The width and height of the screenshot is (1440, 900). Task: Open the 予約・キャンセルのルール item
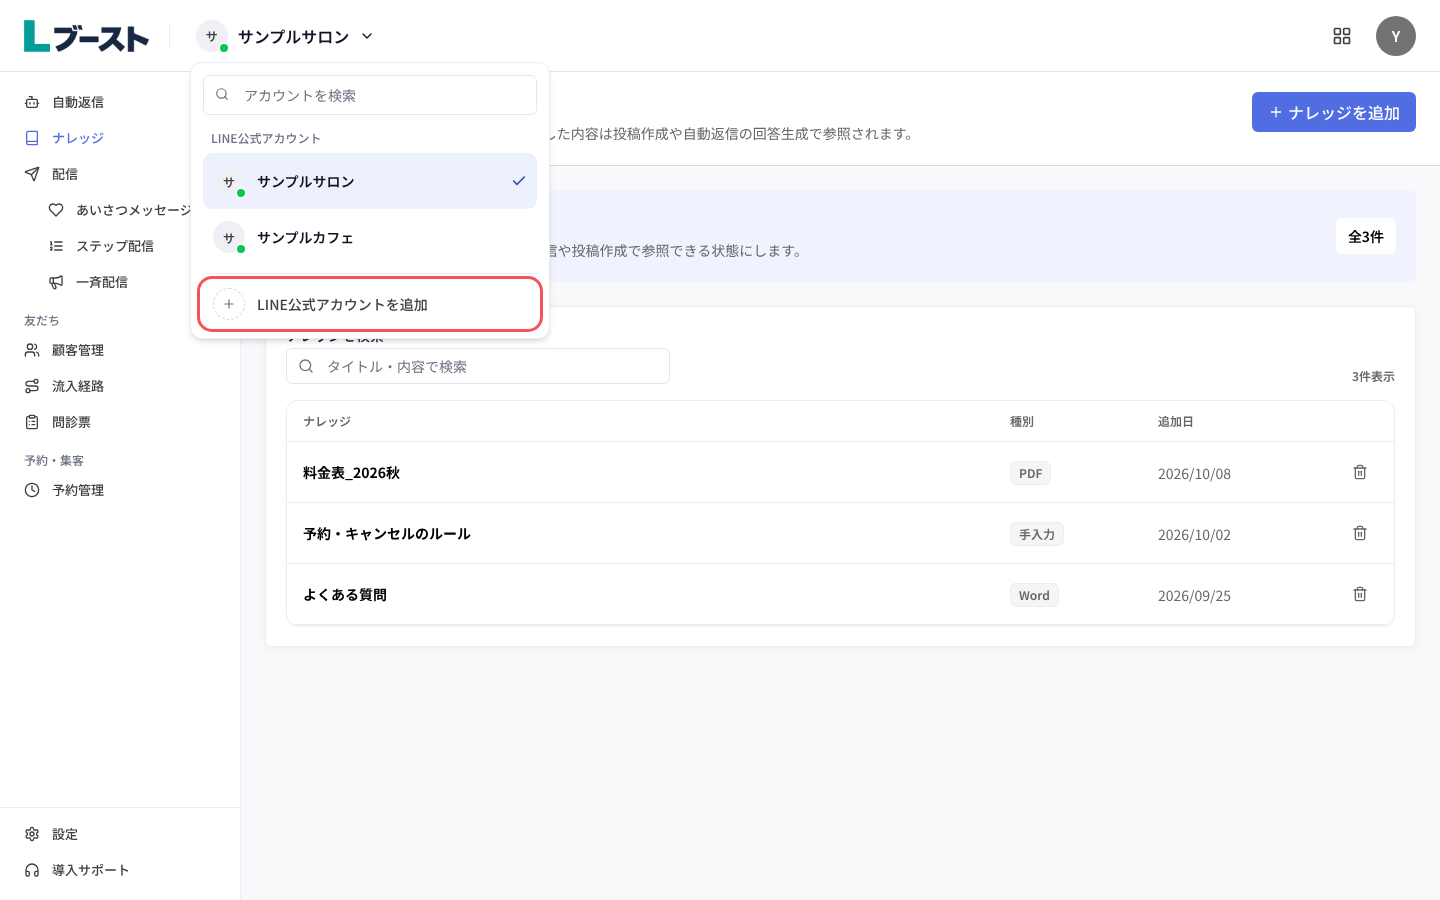[386, 534]
